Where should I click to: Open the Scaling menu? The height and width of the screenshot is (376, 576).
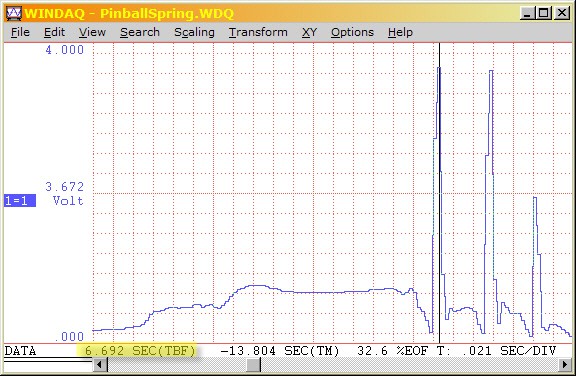pyautogui.click(x=194, y=32)
